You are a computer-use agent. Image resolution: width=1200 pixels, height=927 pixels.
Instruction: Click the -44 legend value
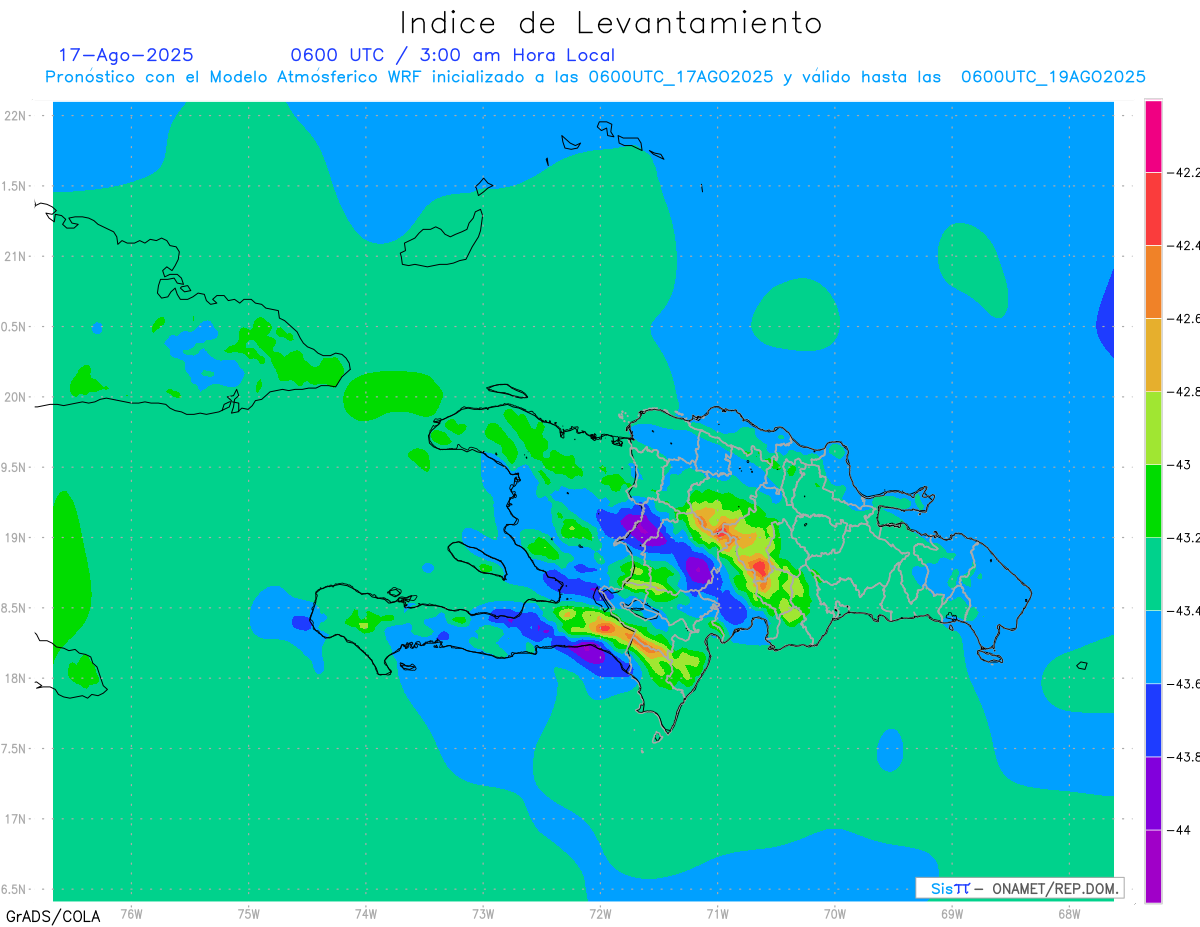click(1179, 830)
